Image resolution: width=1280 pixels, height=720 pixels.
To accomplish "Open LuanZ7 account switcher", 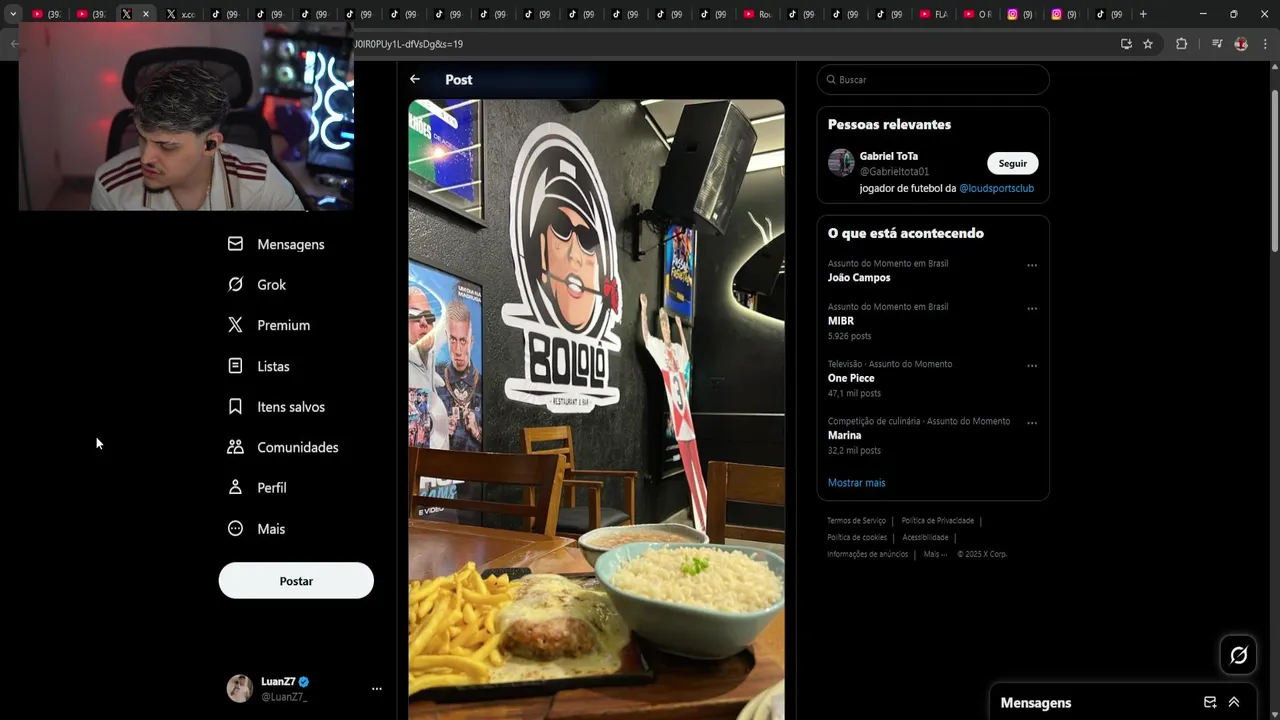I will click(x=304, y=688).
